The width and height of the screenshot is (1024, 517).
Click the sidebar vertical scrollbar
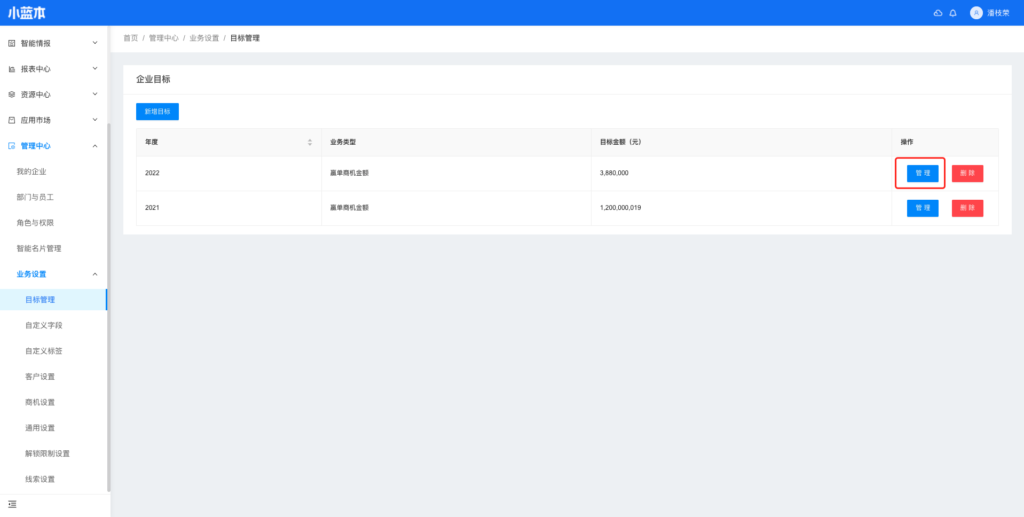tap(107, 300)
